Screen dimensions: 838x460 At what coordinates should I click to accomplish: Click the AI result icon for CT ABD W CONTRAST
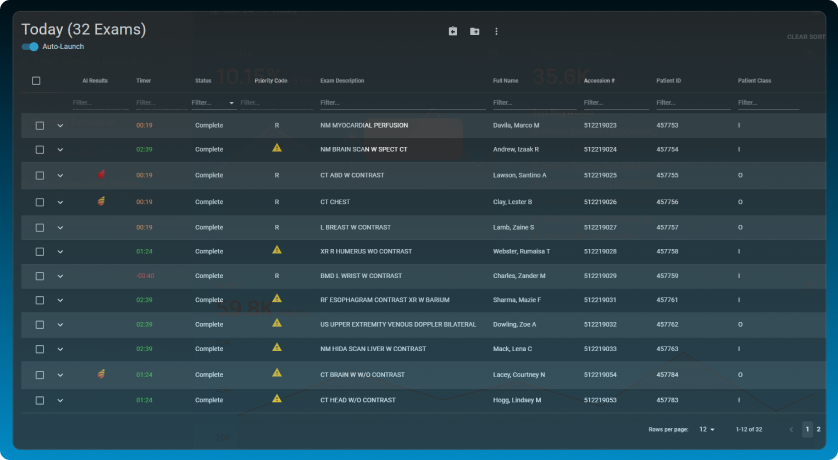[101, 175]
